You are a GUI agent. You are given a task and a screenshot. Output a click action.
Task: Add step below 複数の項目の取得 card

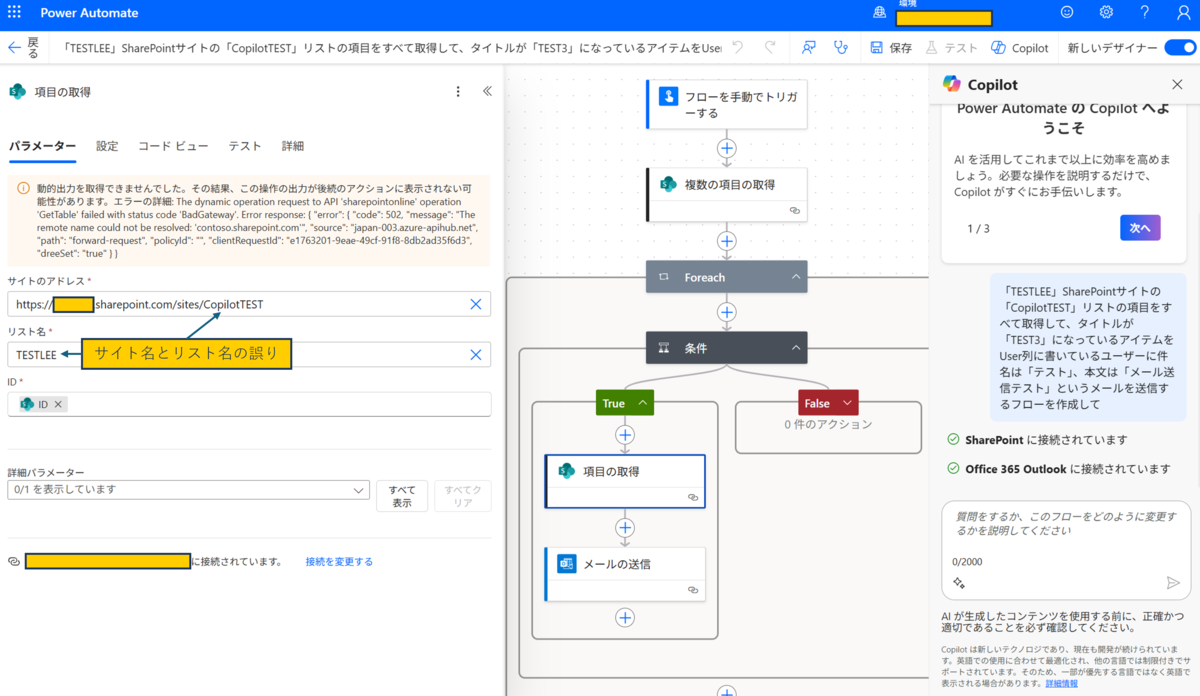pos(727,241)
